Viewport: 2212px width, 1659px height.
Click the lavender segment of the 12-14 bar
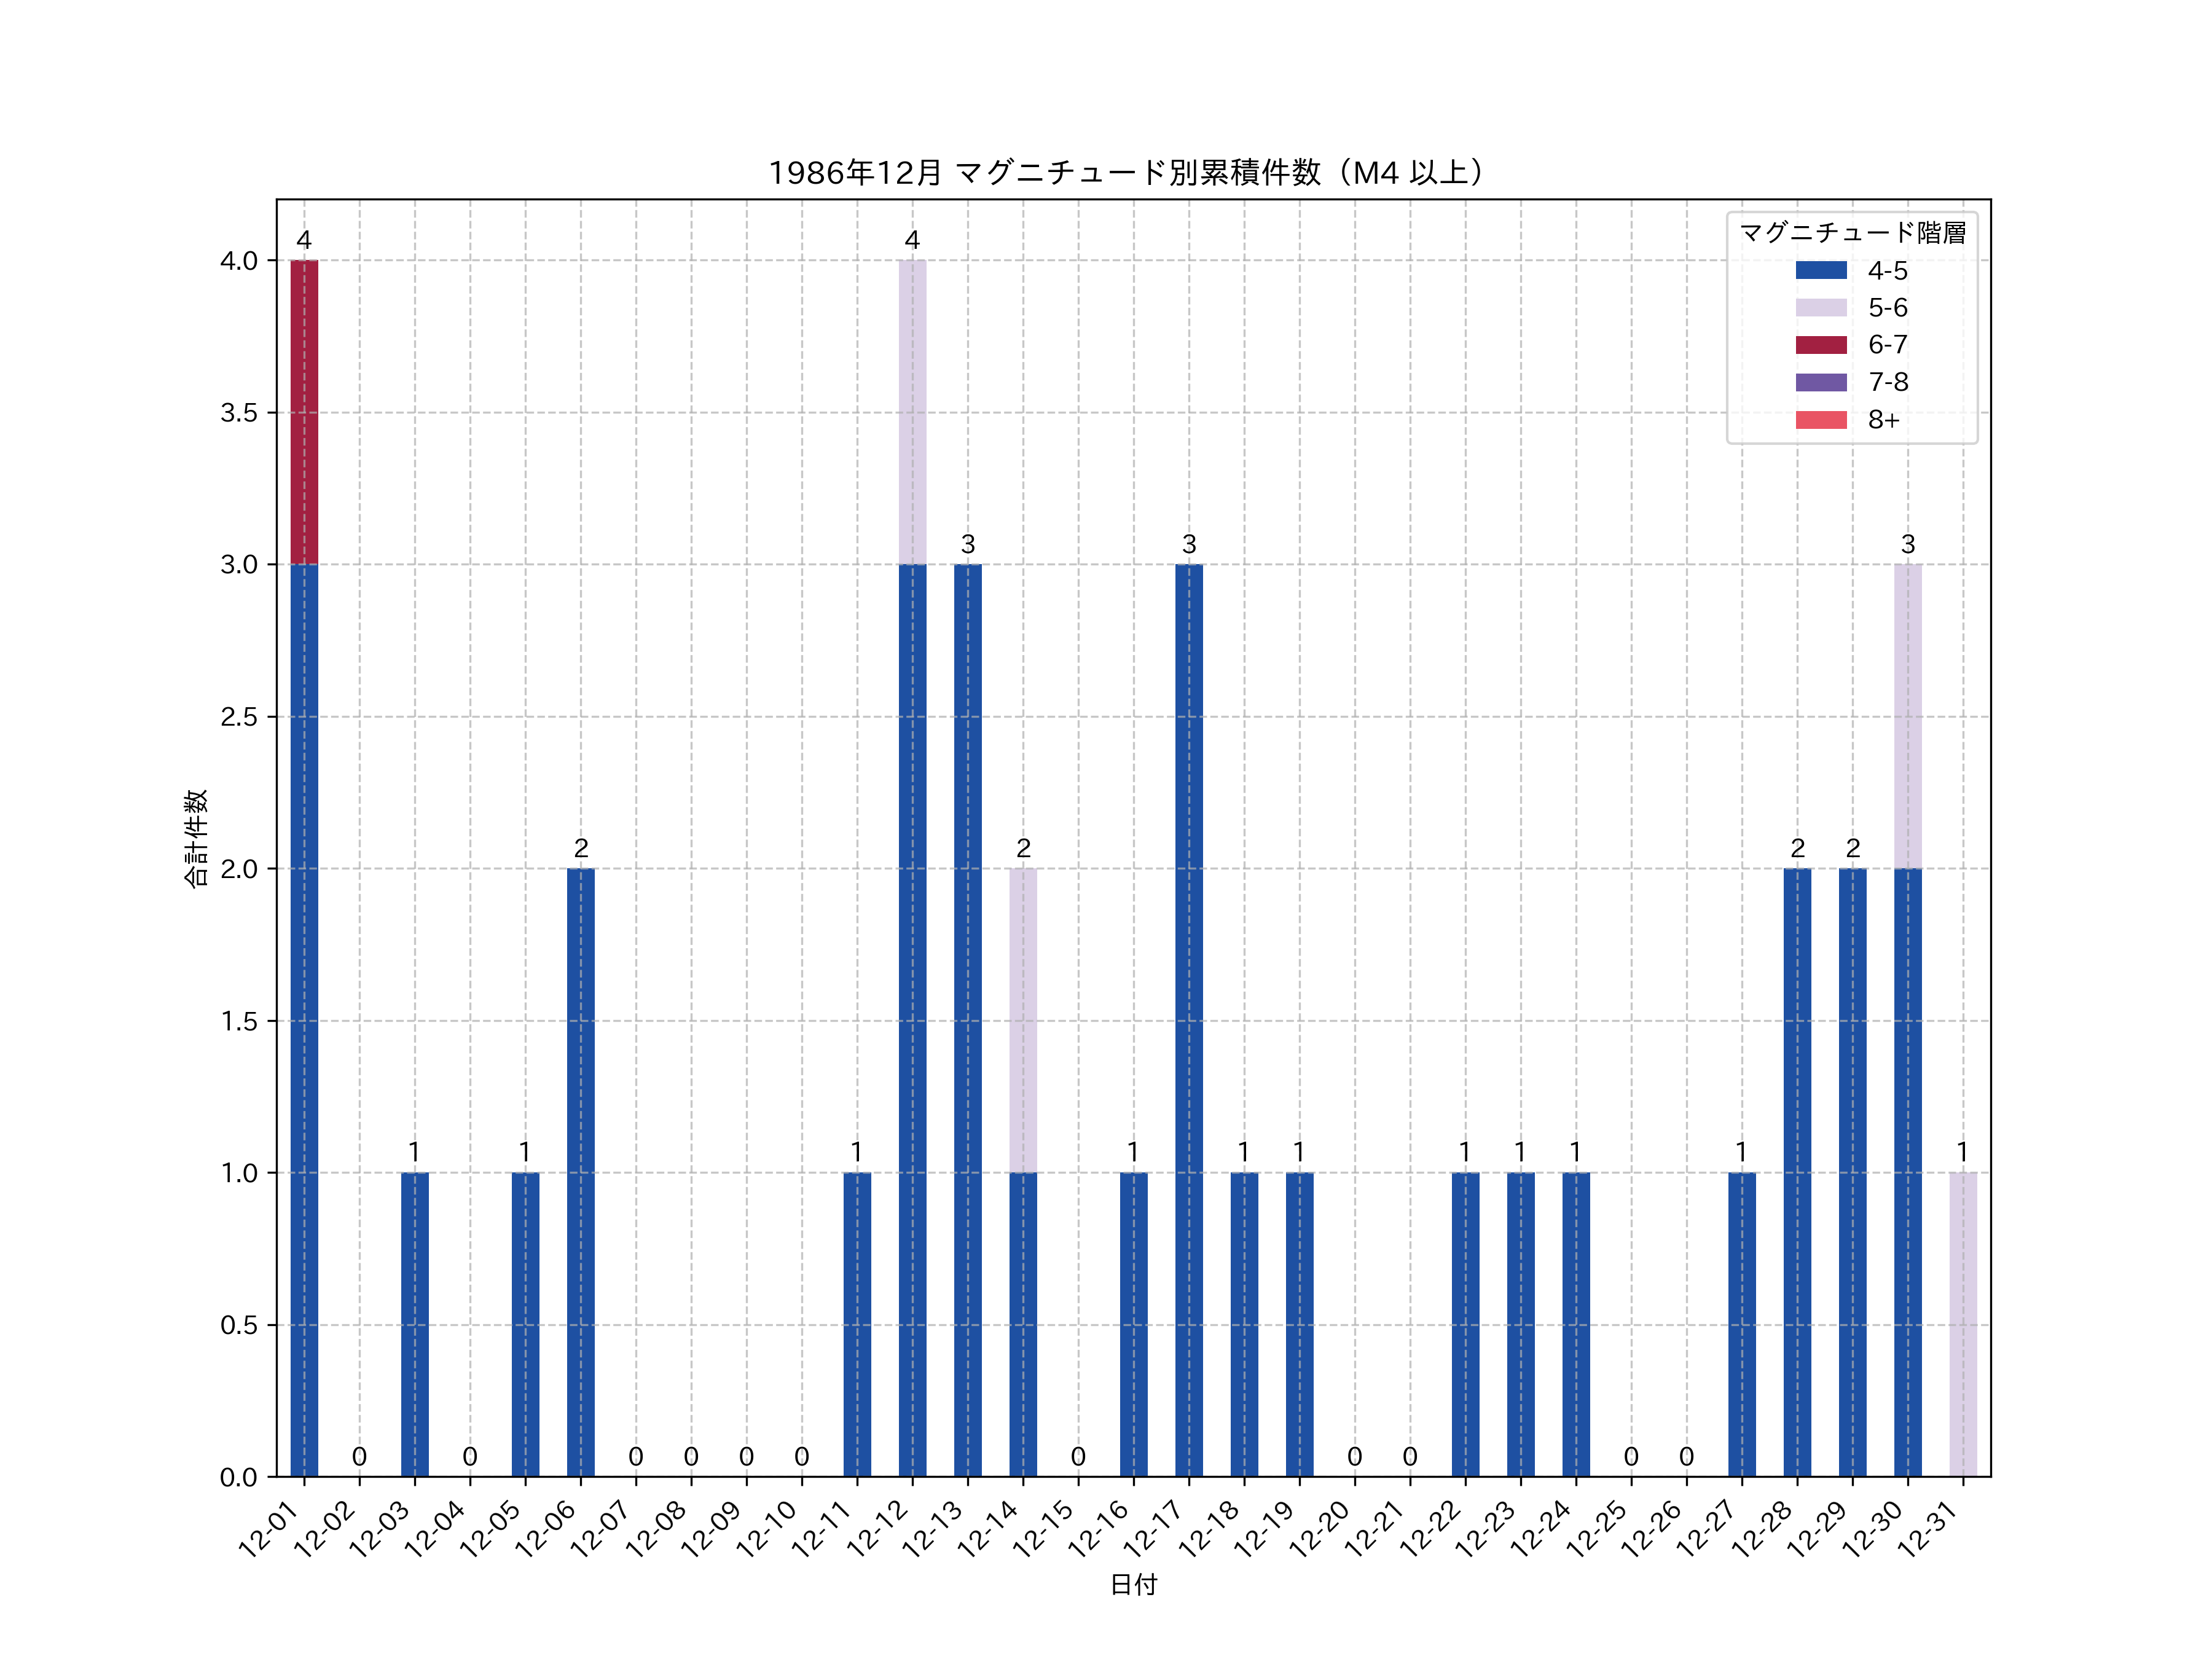(x=1023, y=1020)
